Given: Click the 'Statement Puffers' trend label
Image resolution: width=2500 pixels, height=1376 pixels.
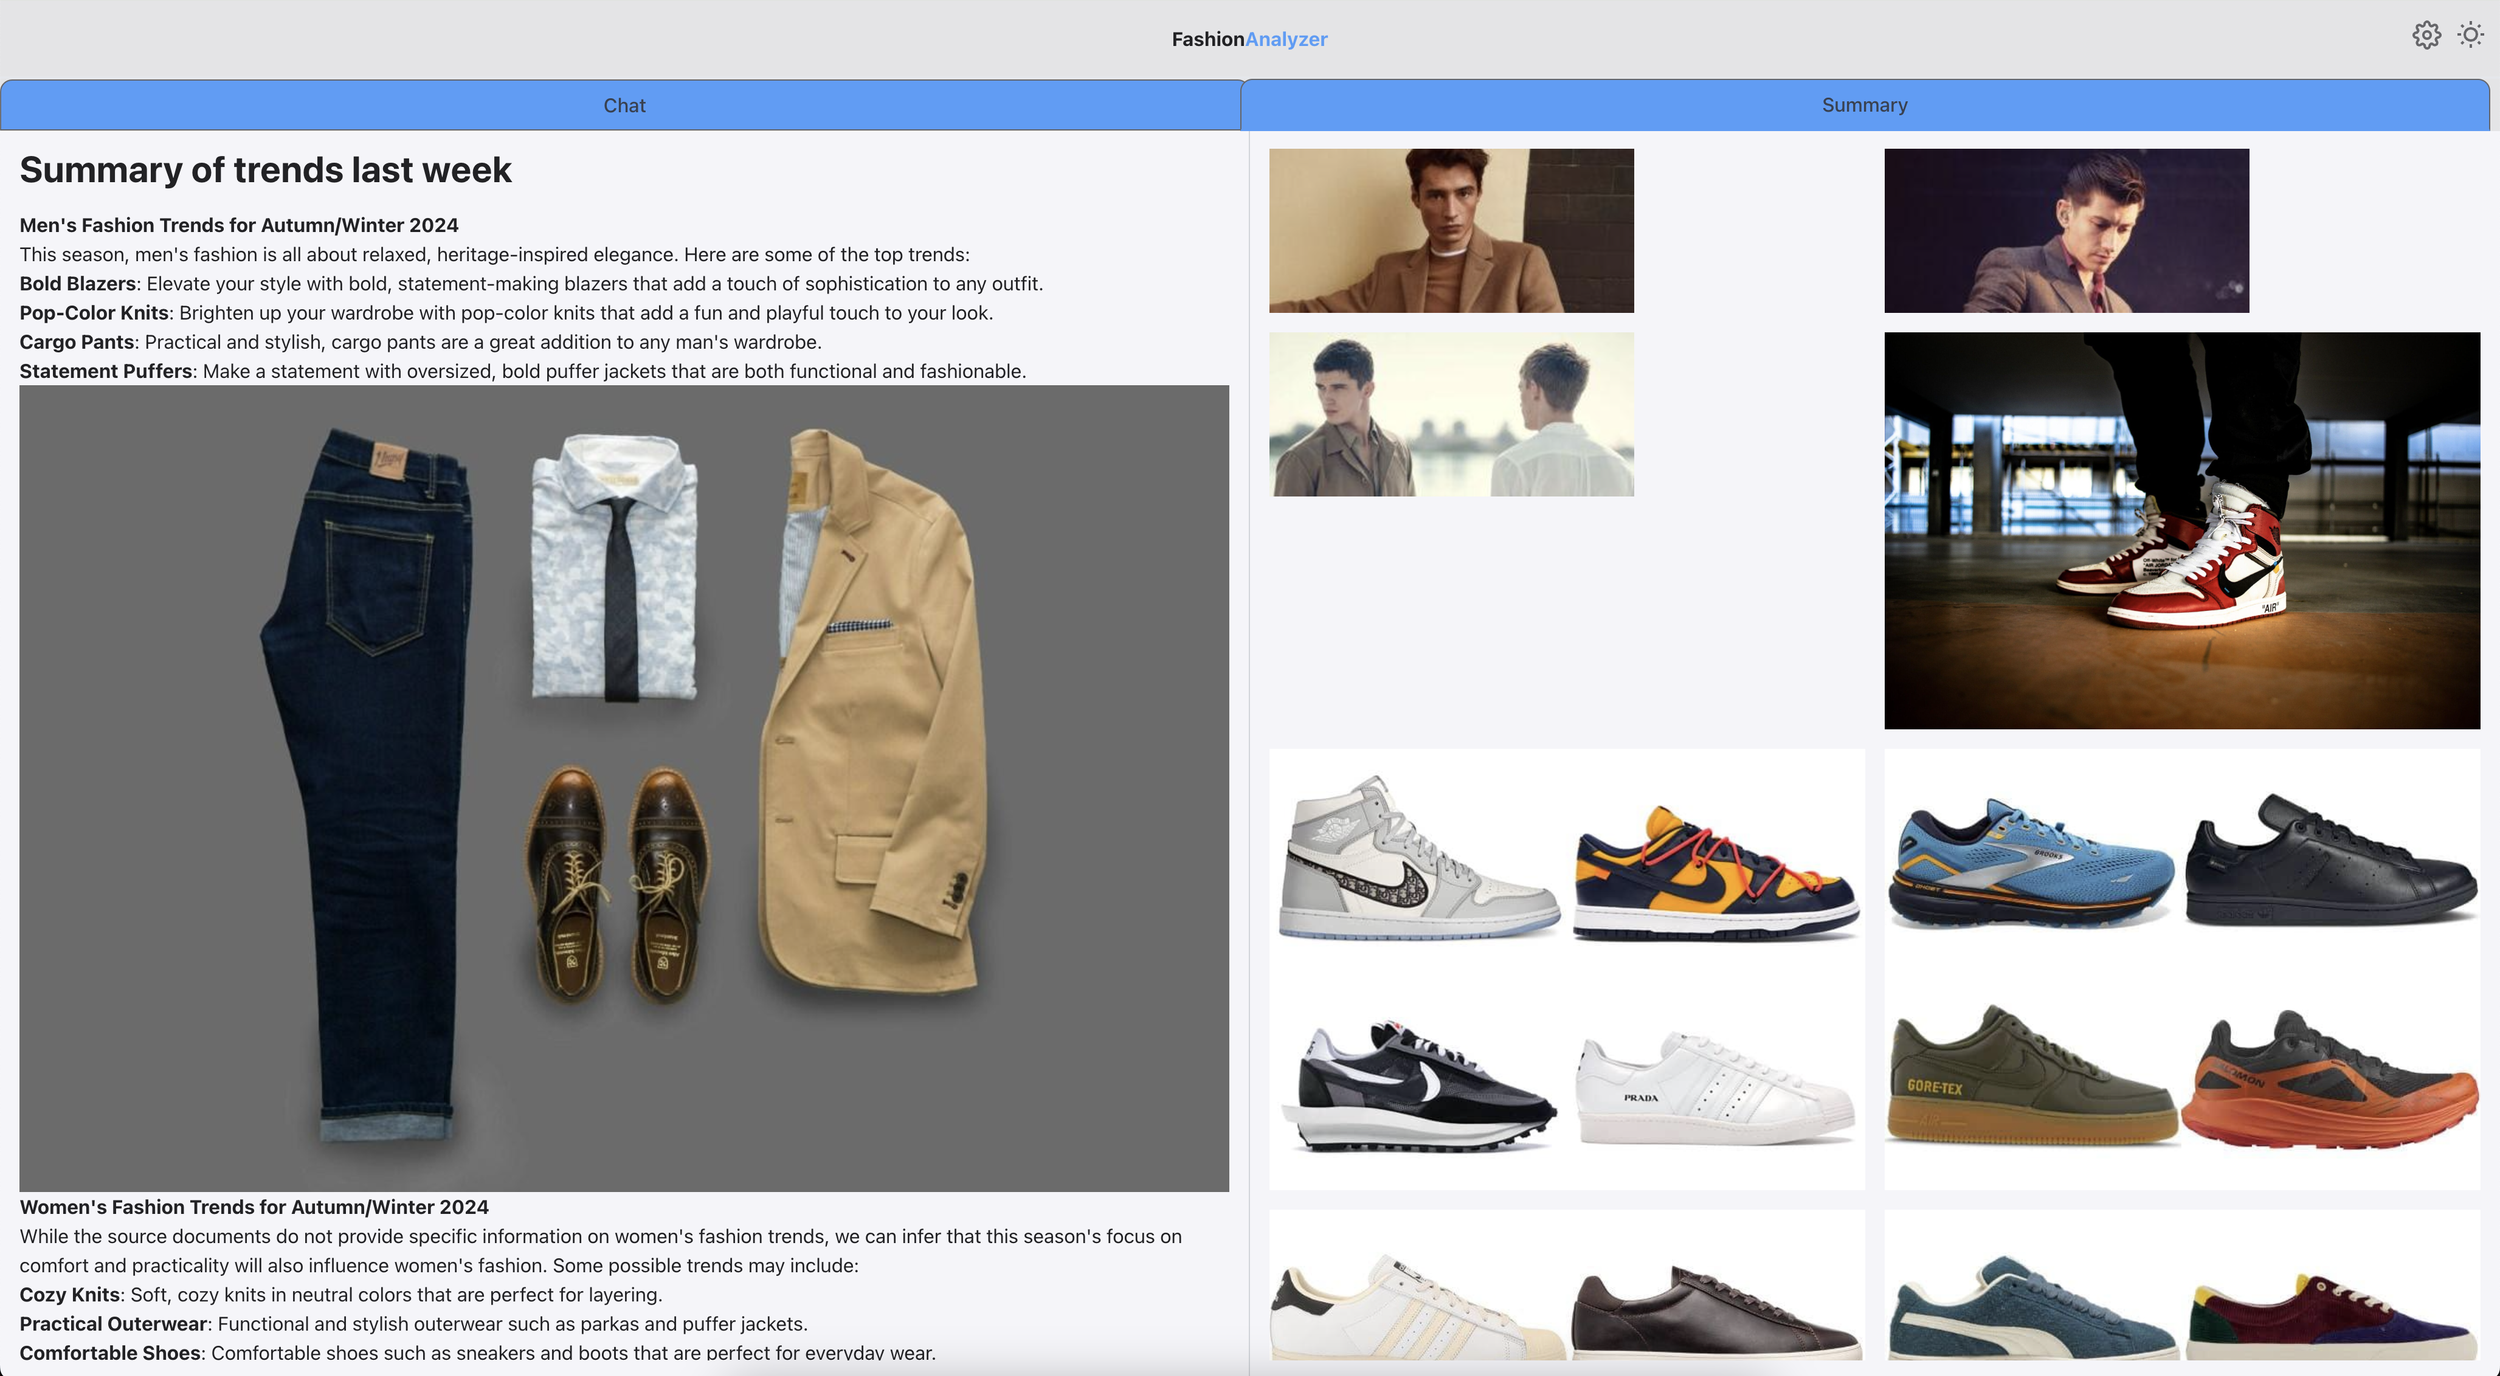Looking at the screenshot, I should (106, 371).
